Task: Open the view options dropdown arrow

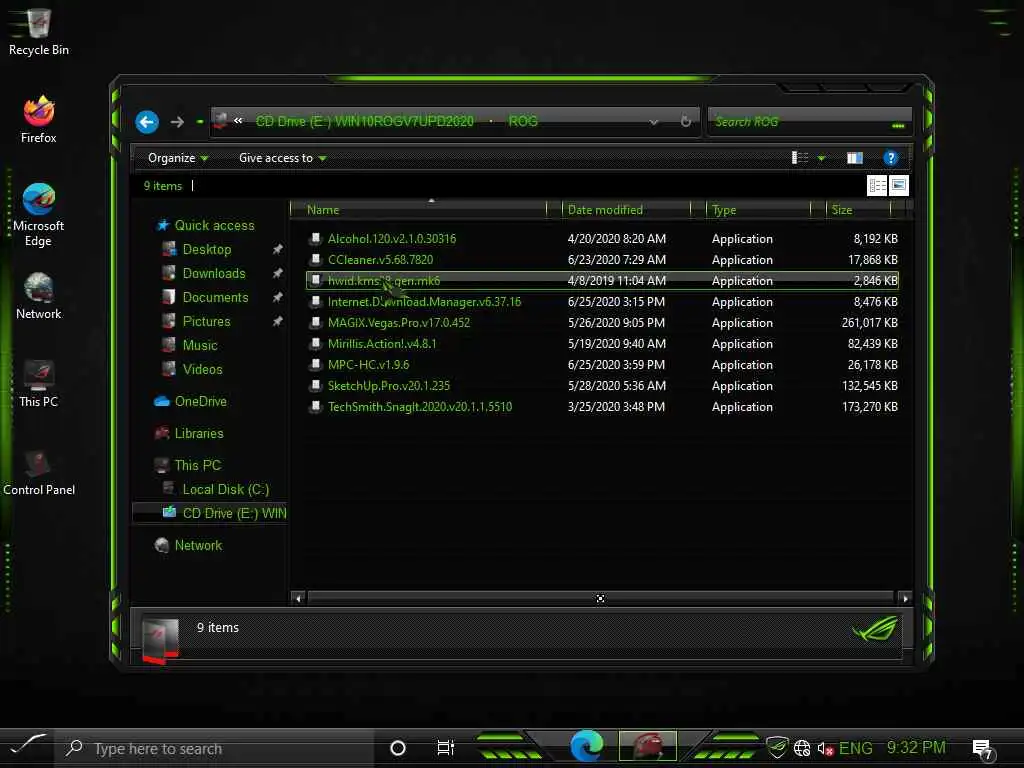Action: (x=822, y=158)
